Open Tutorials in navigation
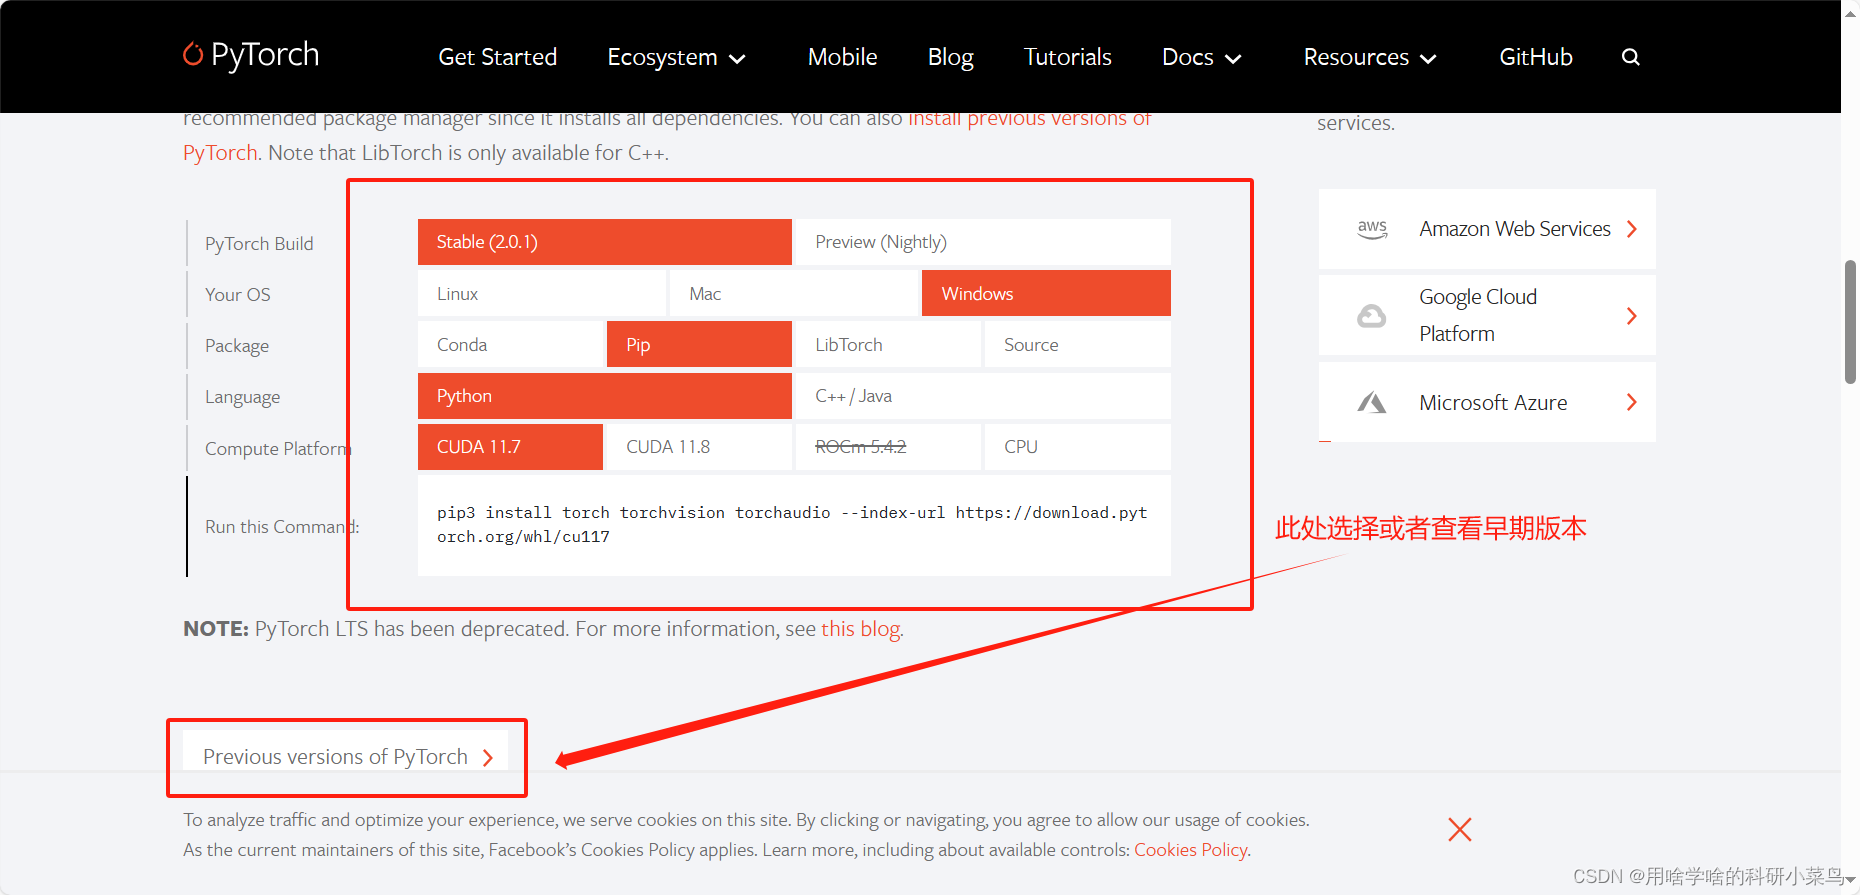The image size is (1860, 895). point(1067,57)
